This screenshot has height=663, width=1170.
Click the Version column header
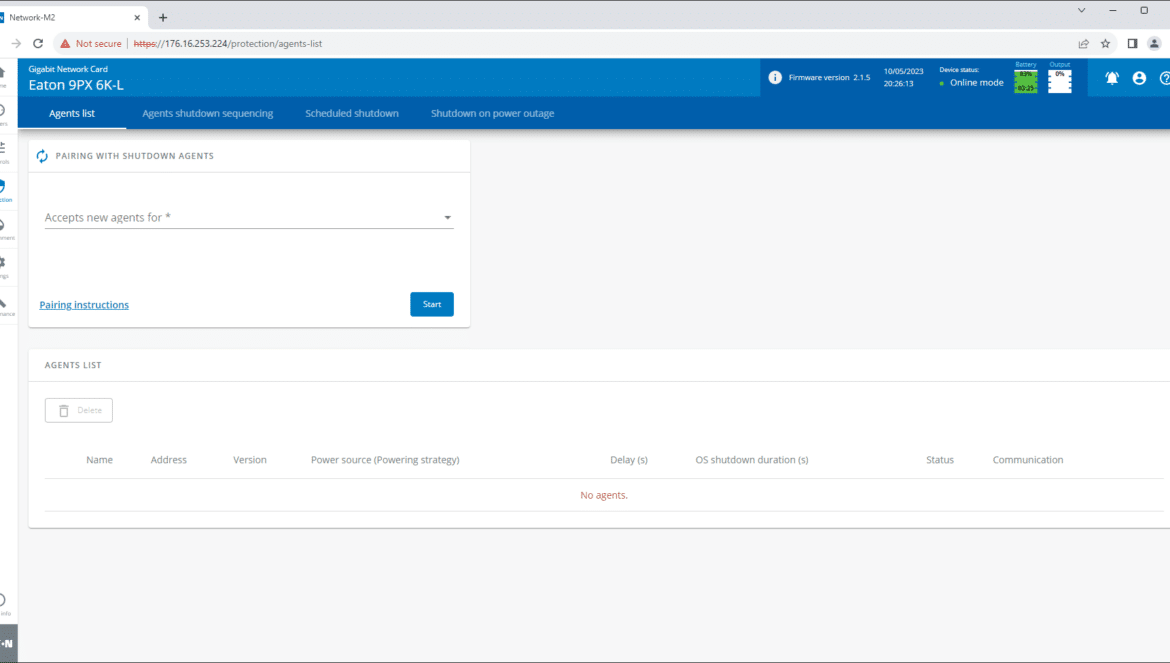pos(250,460)
